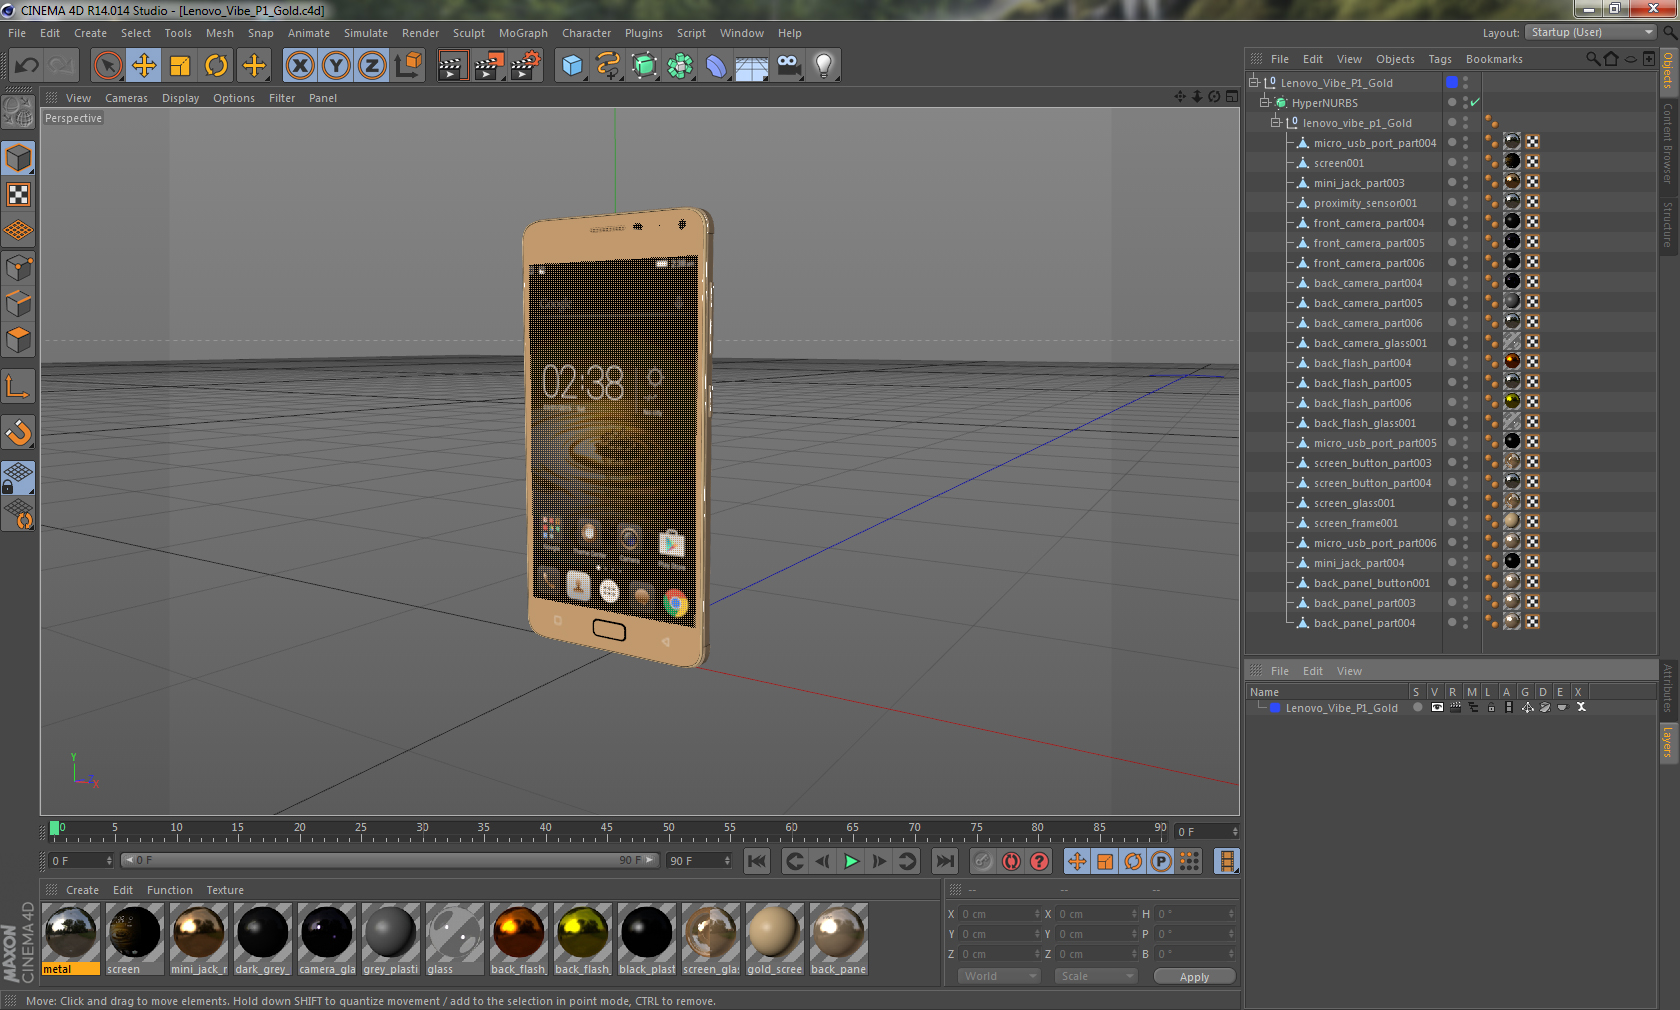Open the deformer objects icon
This screenshot has width=1680, height=1010.
tap(716, 66)
